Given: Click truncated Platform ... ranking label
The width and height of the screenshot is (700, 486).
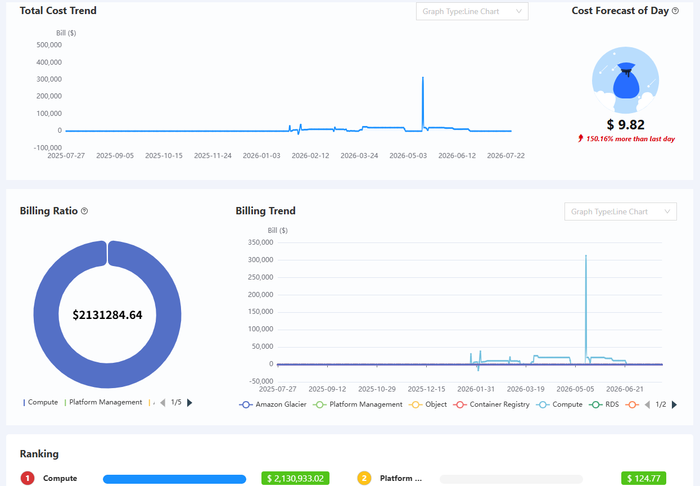Looking at the screenshot, I should [400, 478].
